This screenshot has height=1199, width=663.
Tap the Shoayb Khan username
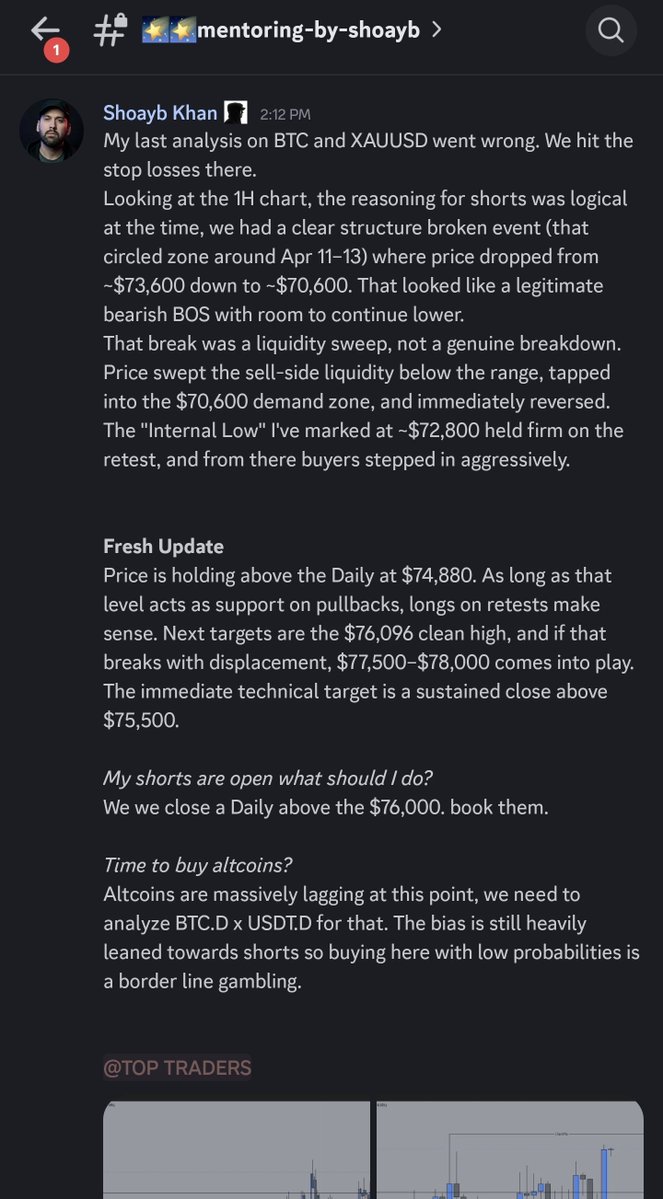click(160, 113)
